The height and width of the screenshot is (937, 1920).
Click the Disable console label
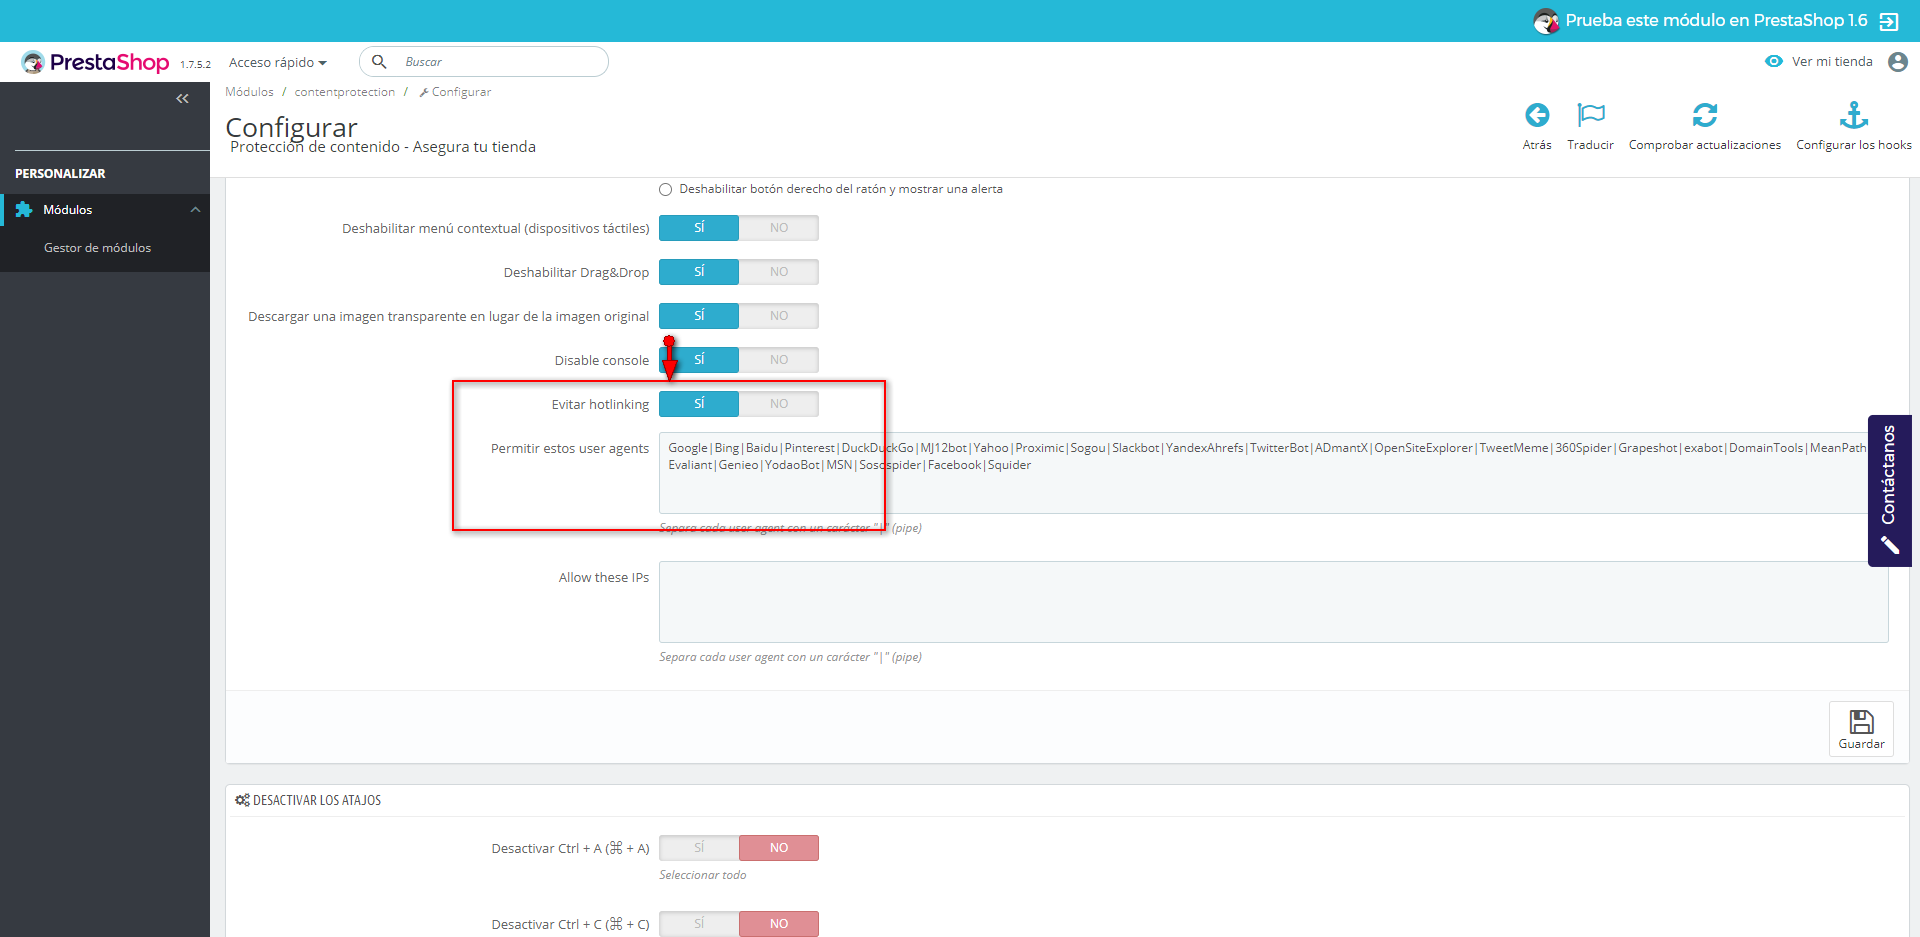(602, 360)
